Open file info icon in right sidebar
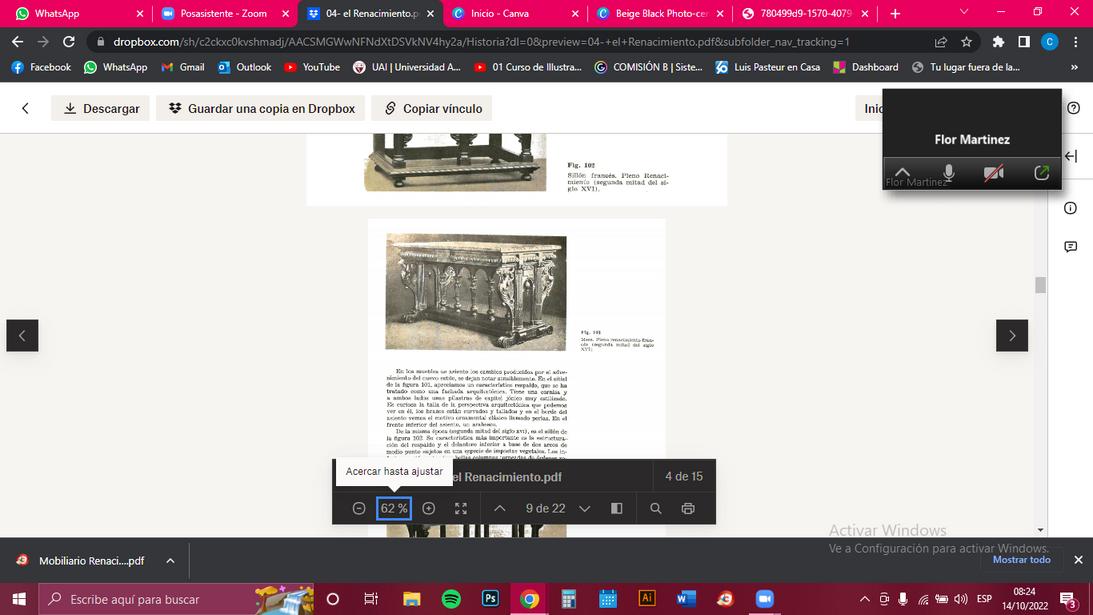The width and height of the screenshot is (1093, 615). (x=1071, y=208)
